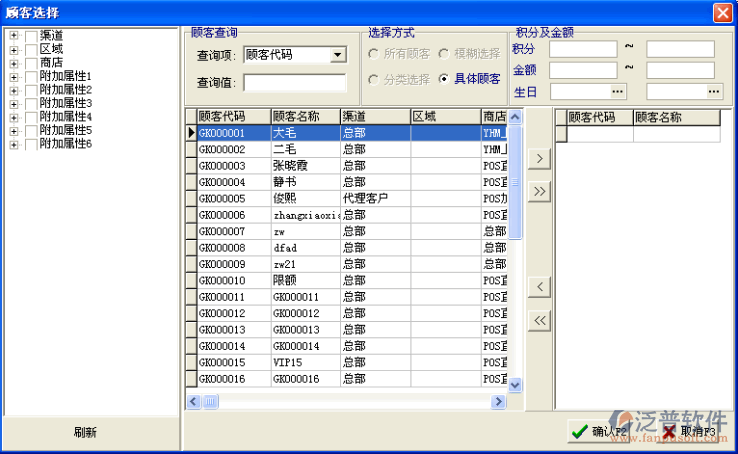The image size is (738, 454).
Task: Click the 取消F3 cancel button
Action: [690, 431]
